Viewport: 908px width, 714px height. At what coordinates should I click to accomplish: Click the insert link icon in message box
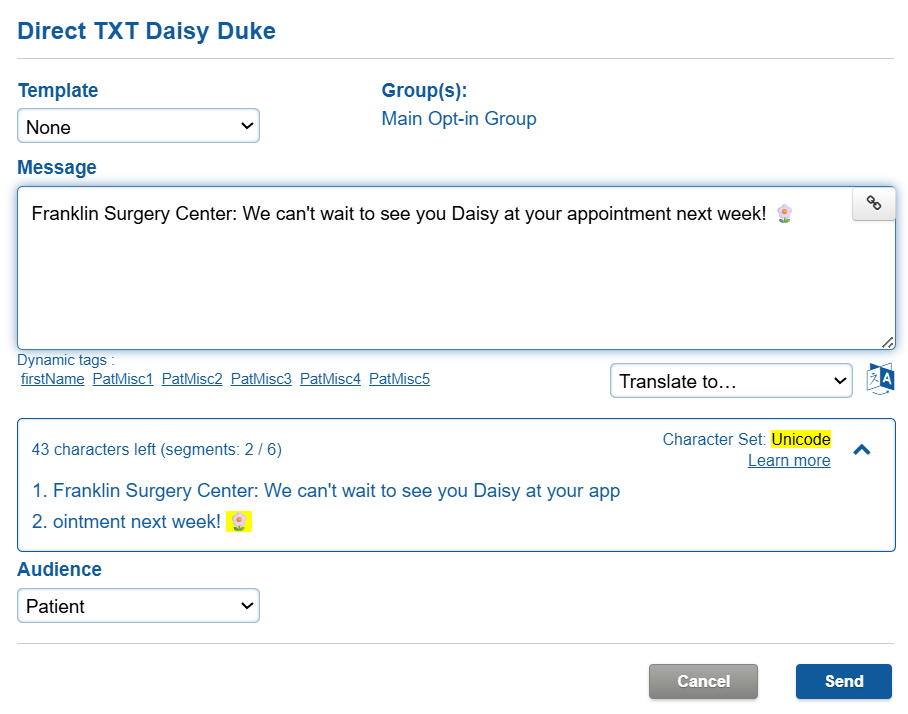click(x=873, y=204)
